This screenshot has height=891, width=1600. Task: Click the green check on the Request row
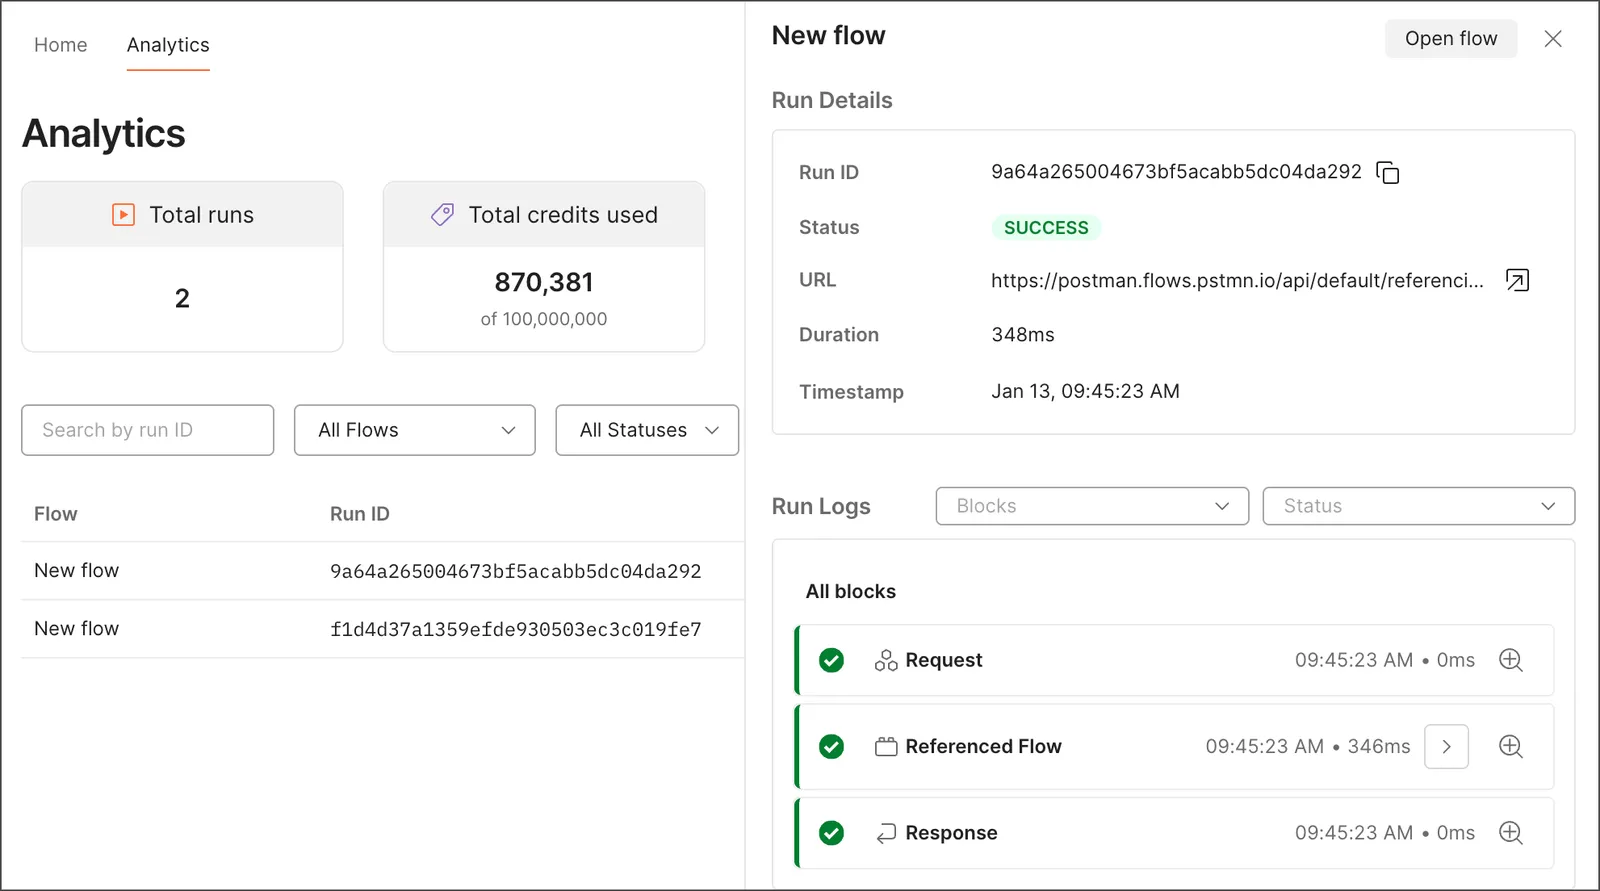831,660
